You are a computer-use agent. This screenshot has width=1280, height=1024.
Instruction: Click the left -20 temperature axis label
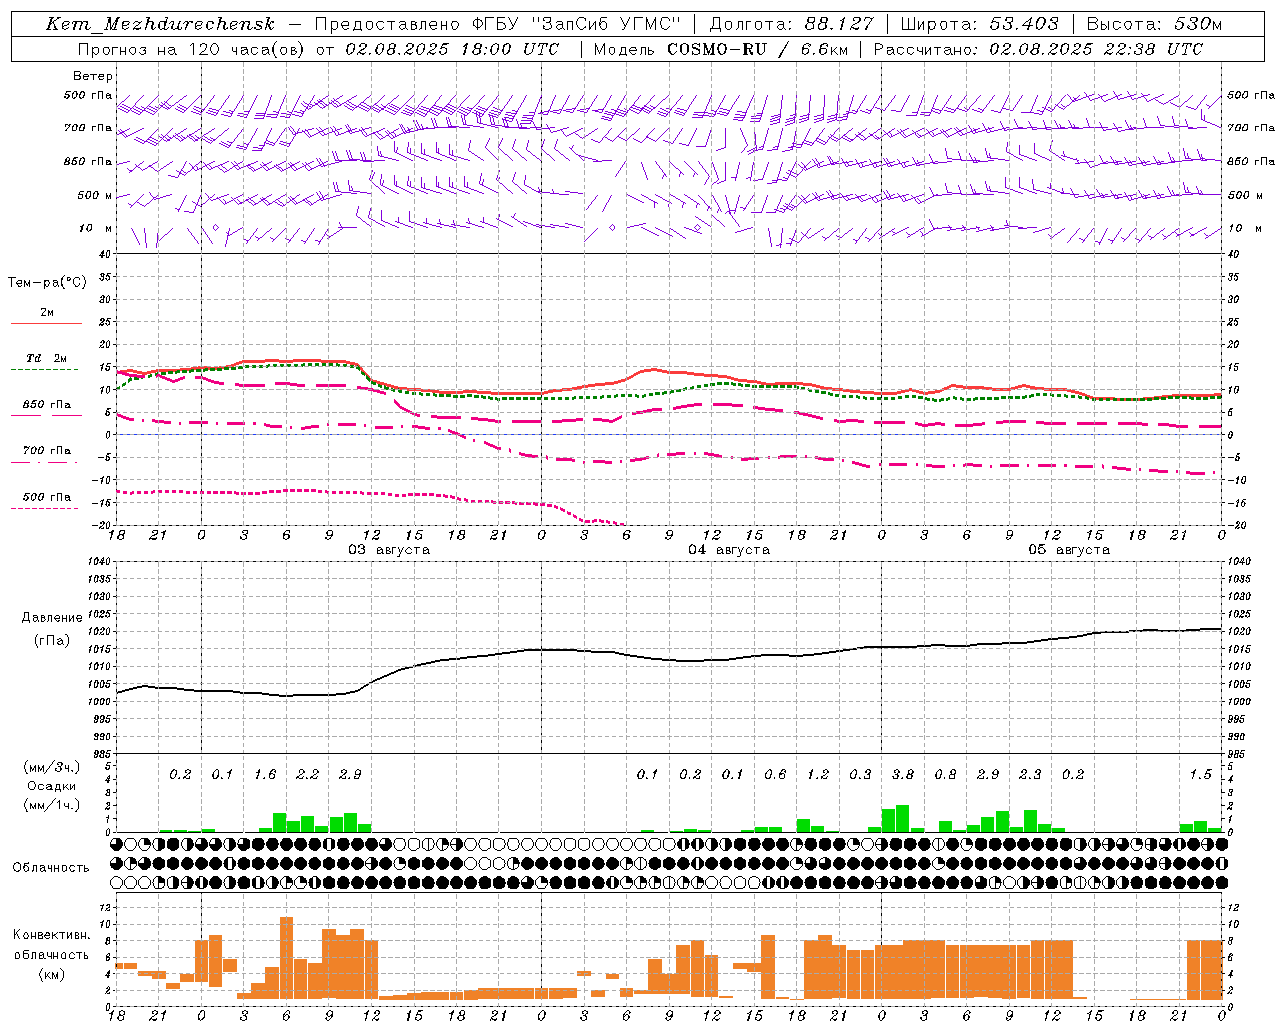point(102,525)
